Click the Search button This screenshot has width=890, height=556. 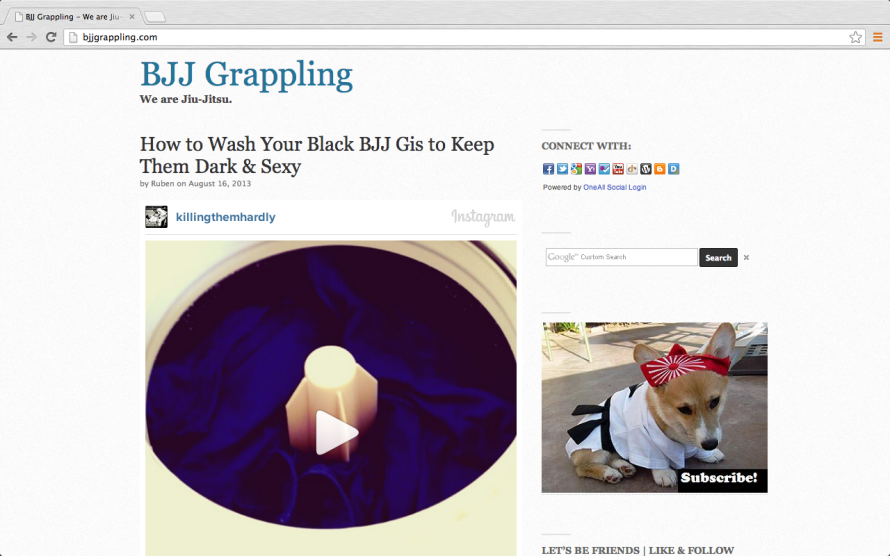coord(718,258)
